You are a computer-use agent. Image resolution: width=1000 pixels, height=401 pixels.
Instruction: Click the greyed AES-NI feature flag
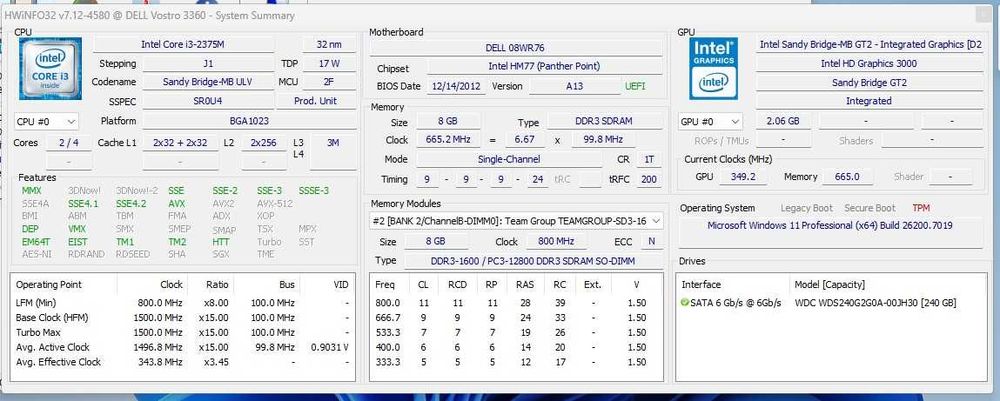coord(36,254)
